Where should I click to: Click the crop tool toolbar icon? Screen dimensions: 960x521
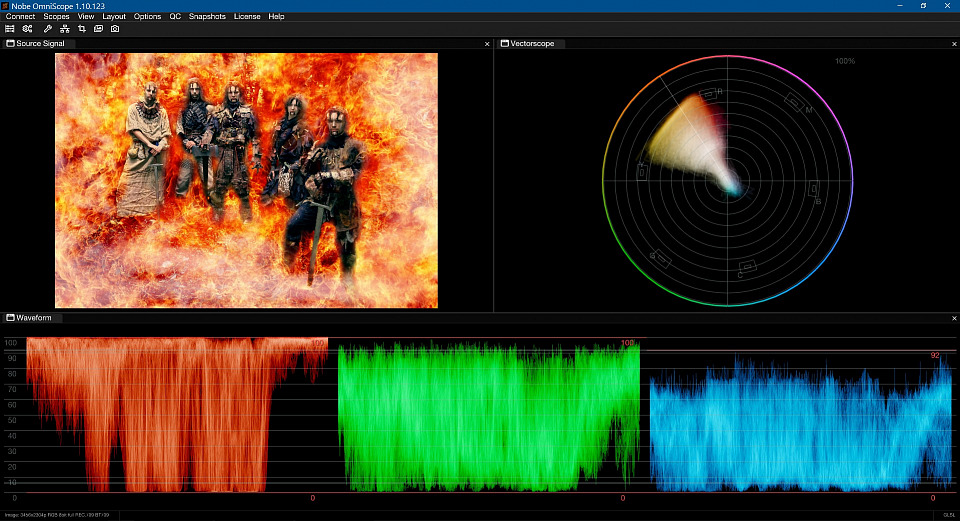[81, 29]
